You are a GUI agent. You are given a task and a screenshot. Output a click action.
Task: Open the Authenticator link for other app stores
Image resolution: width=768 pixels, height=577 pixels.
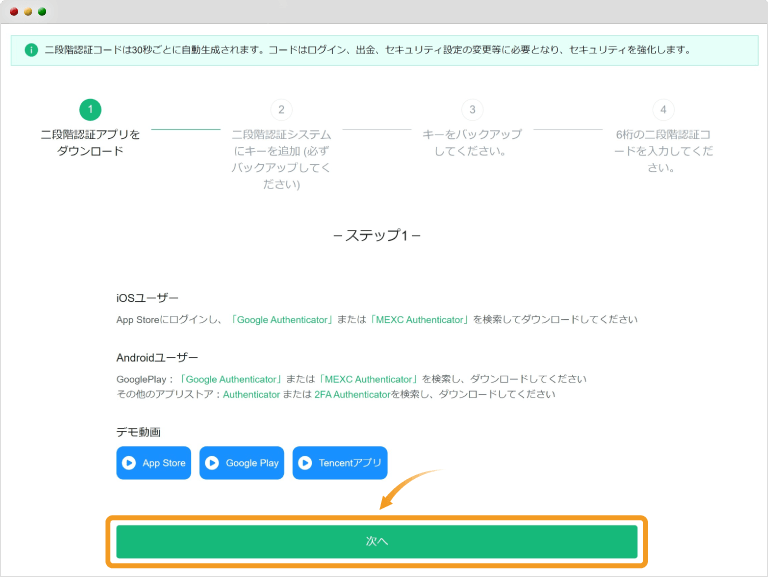point(251,395)
